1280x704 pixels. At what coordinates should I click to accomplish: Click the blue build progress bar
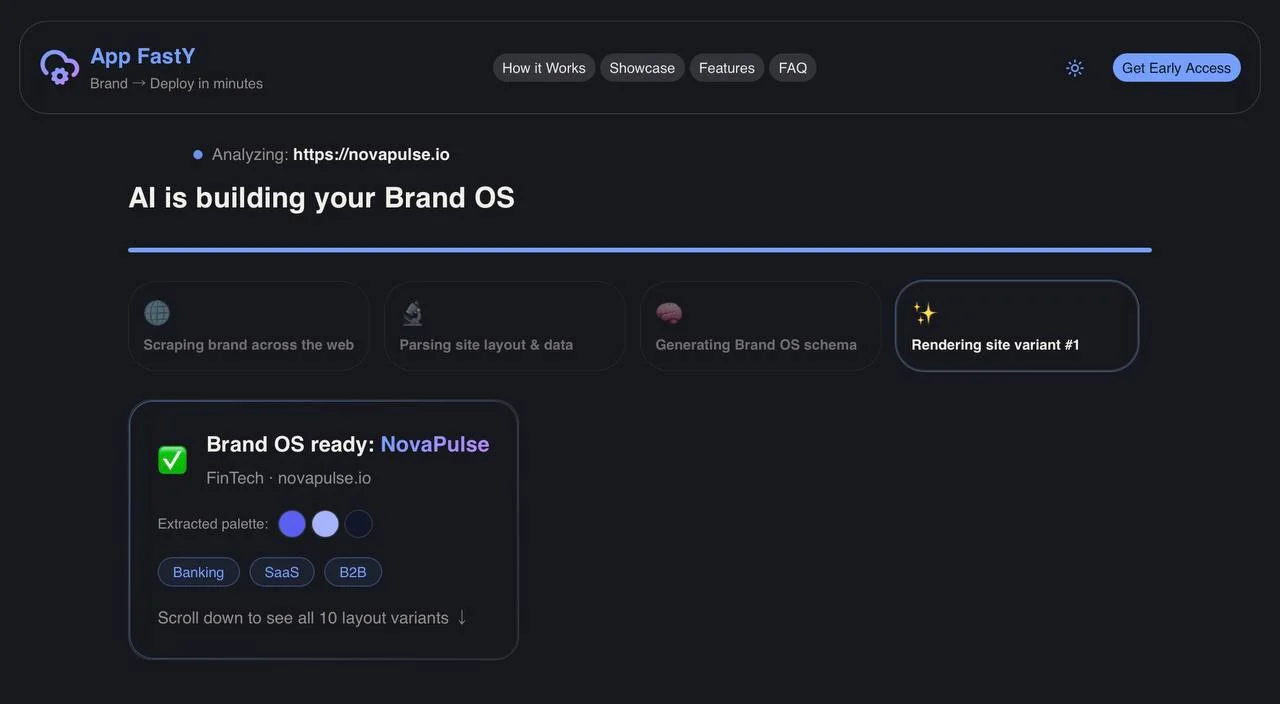pos(640,250)
